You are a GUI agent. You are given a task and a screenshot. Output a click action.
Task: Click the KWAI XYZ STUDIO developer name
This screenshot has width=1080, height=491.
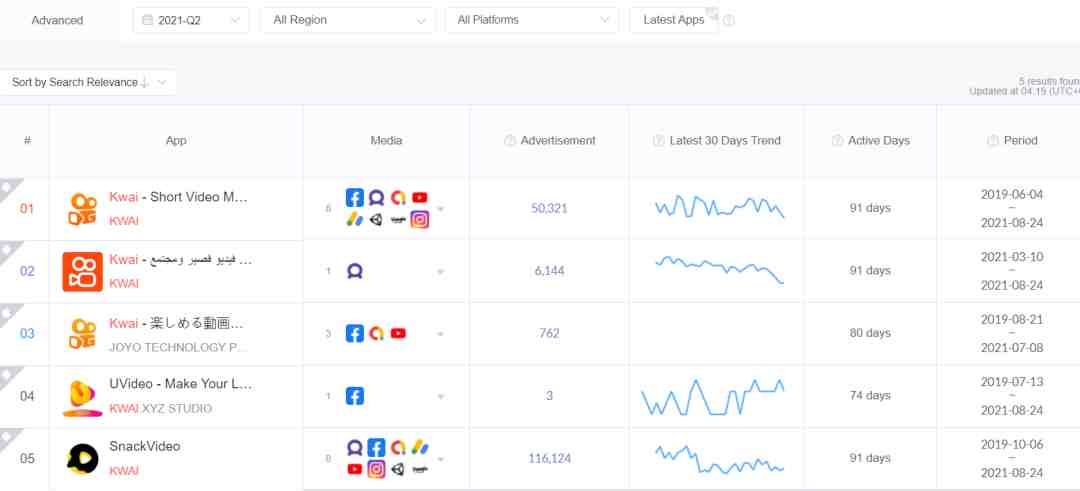(x=160, y=408)
